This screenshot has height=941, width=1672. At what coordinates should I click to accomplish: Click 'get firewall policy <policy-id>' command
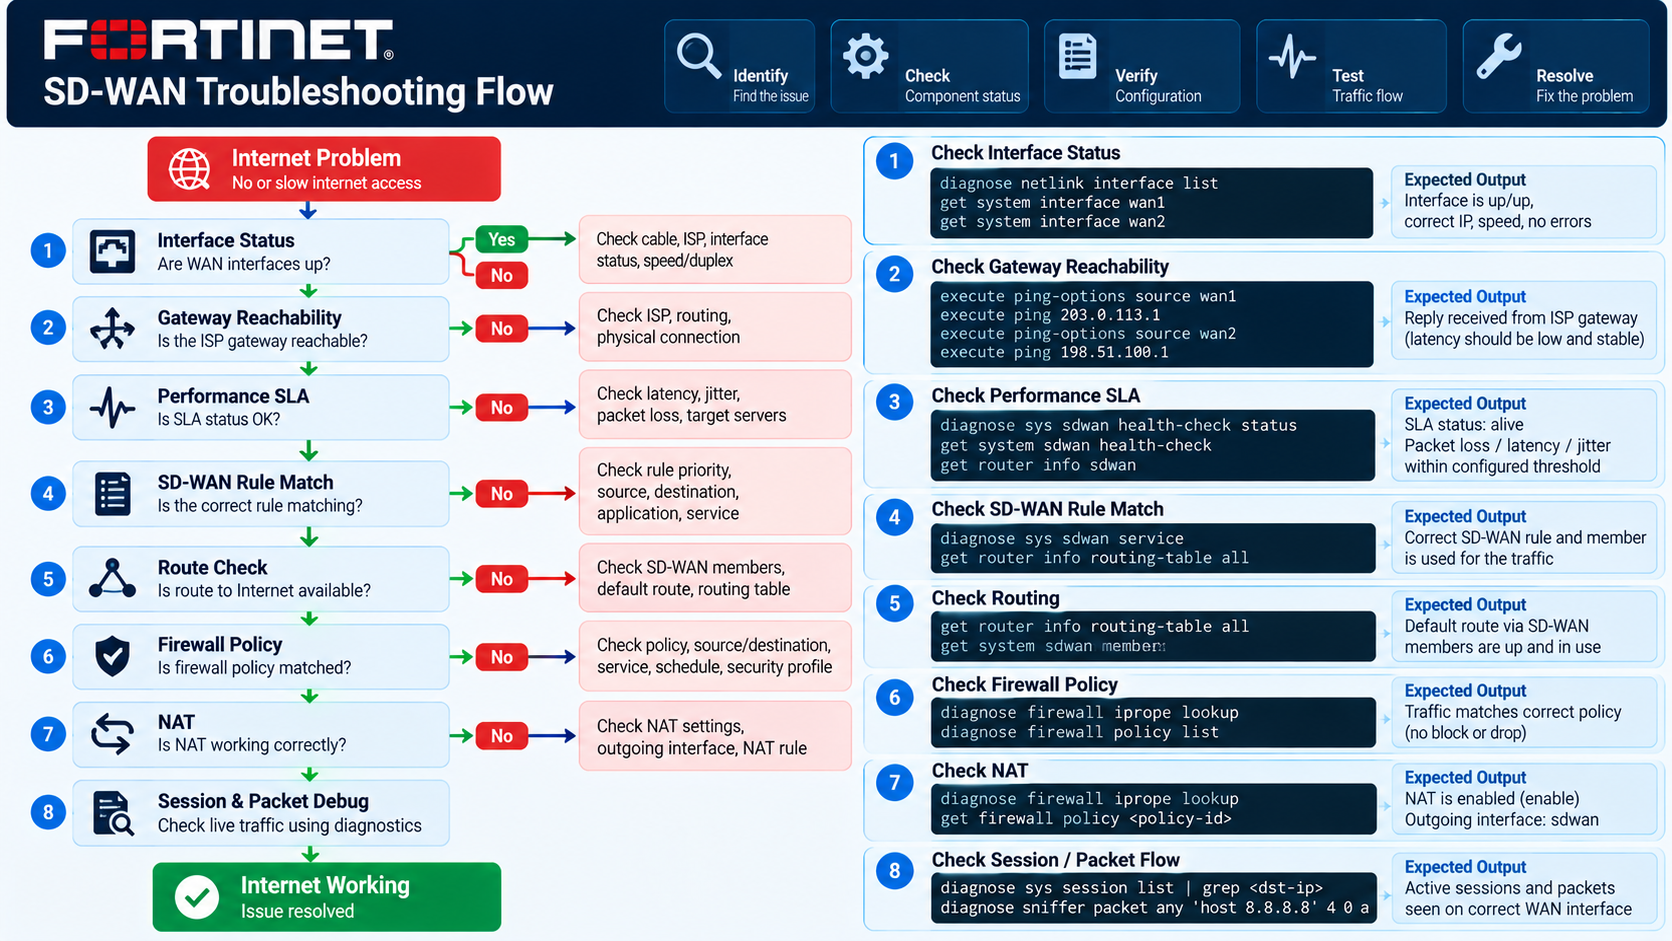[1086, 818]
